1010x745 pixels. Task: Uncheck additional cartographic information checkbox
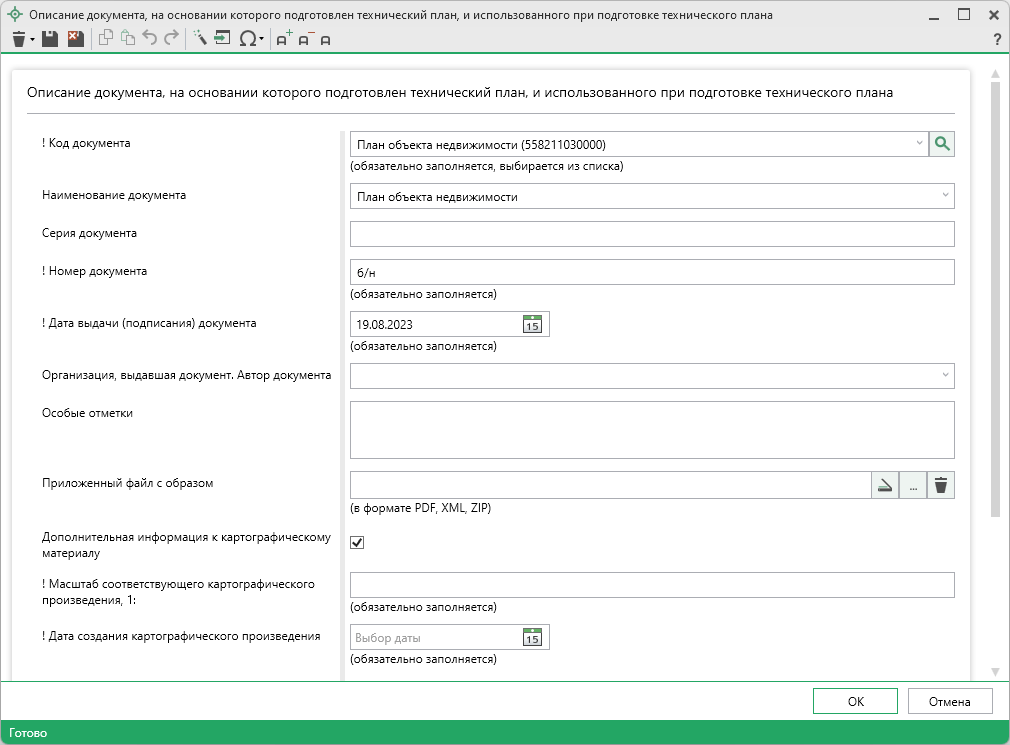tap(357, 542)
